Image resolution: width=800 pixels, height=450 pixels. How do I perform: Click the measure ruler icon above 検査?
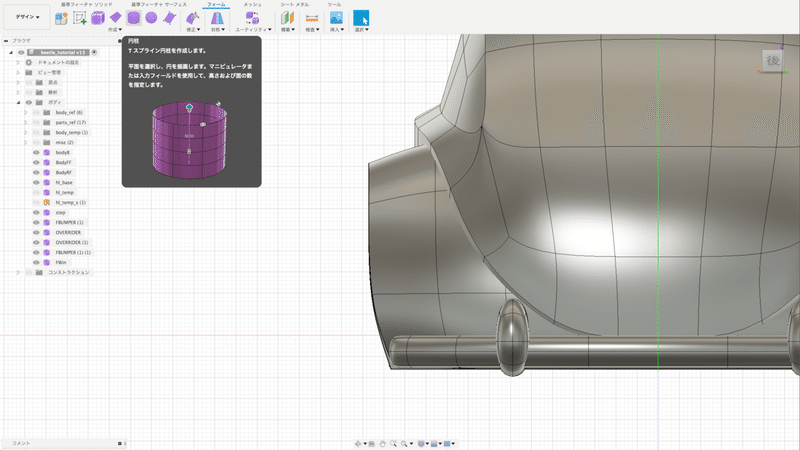point(311,18)
